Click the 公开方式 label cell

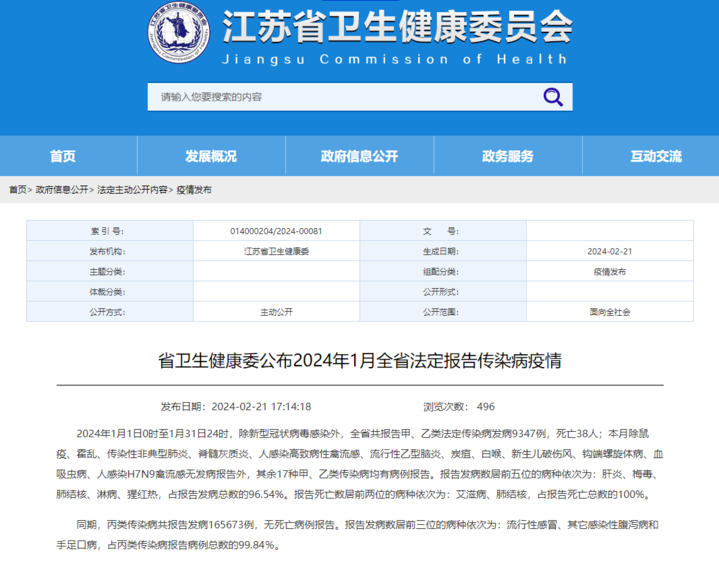110,312
